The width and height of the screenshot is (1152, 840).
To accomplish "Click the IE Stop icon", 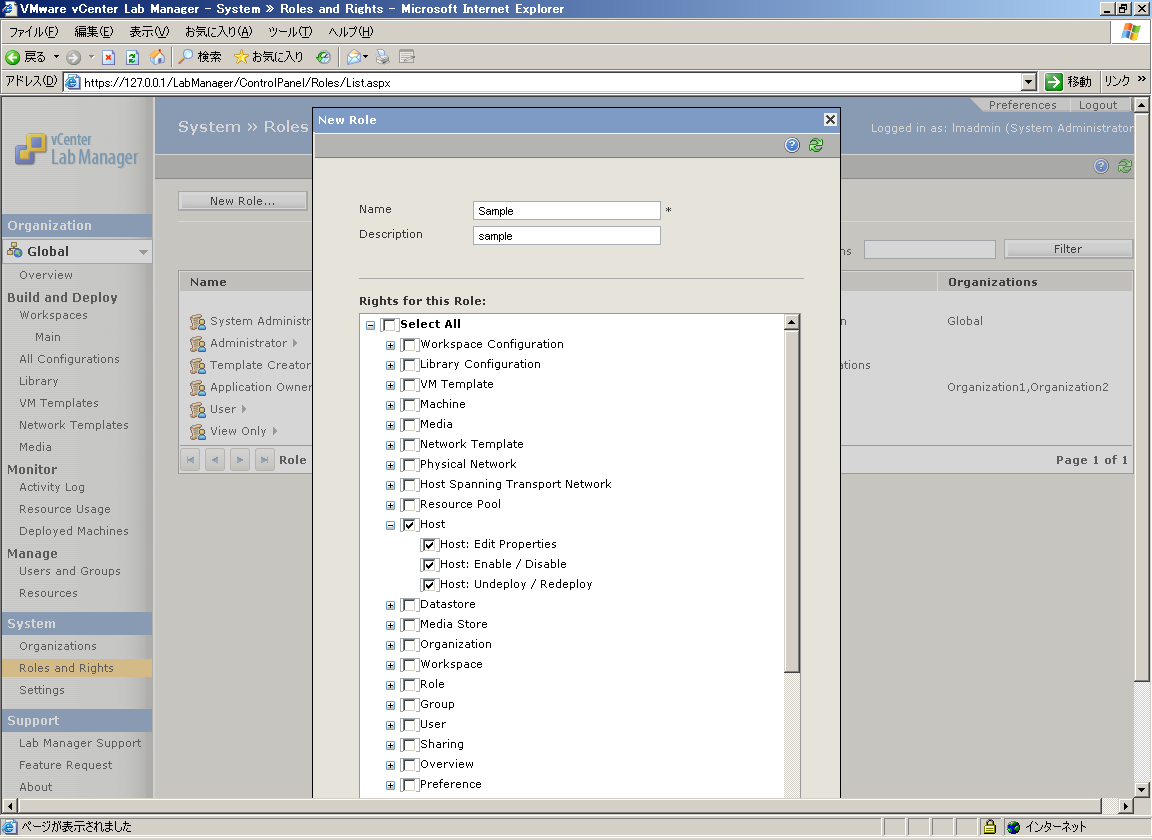I will pyautogui.click(x=109, y=57).
